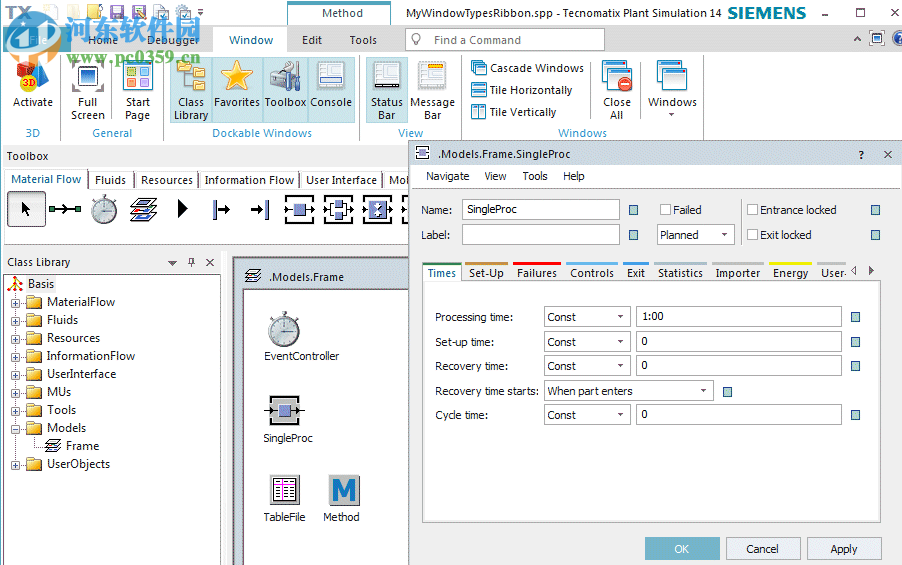This screenshot has width=902, height=565.
Task: Toggle the Message Bar view
Action: (x=432, y=90)
